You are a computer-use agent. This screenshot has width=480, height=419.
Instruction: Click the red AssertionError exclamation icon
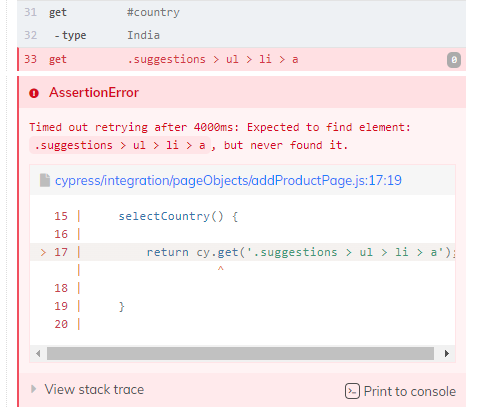[x=34, y=93]
